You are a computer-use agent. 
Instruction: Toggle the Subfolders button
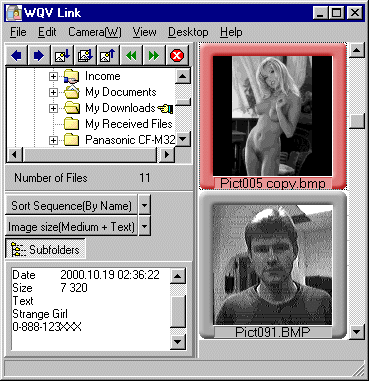tap(46, 249)
